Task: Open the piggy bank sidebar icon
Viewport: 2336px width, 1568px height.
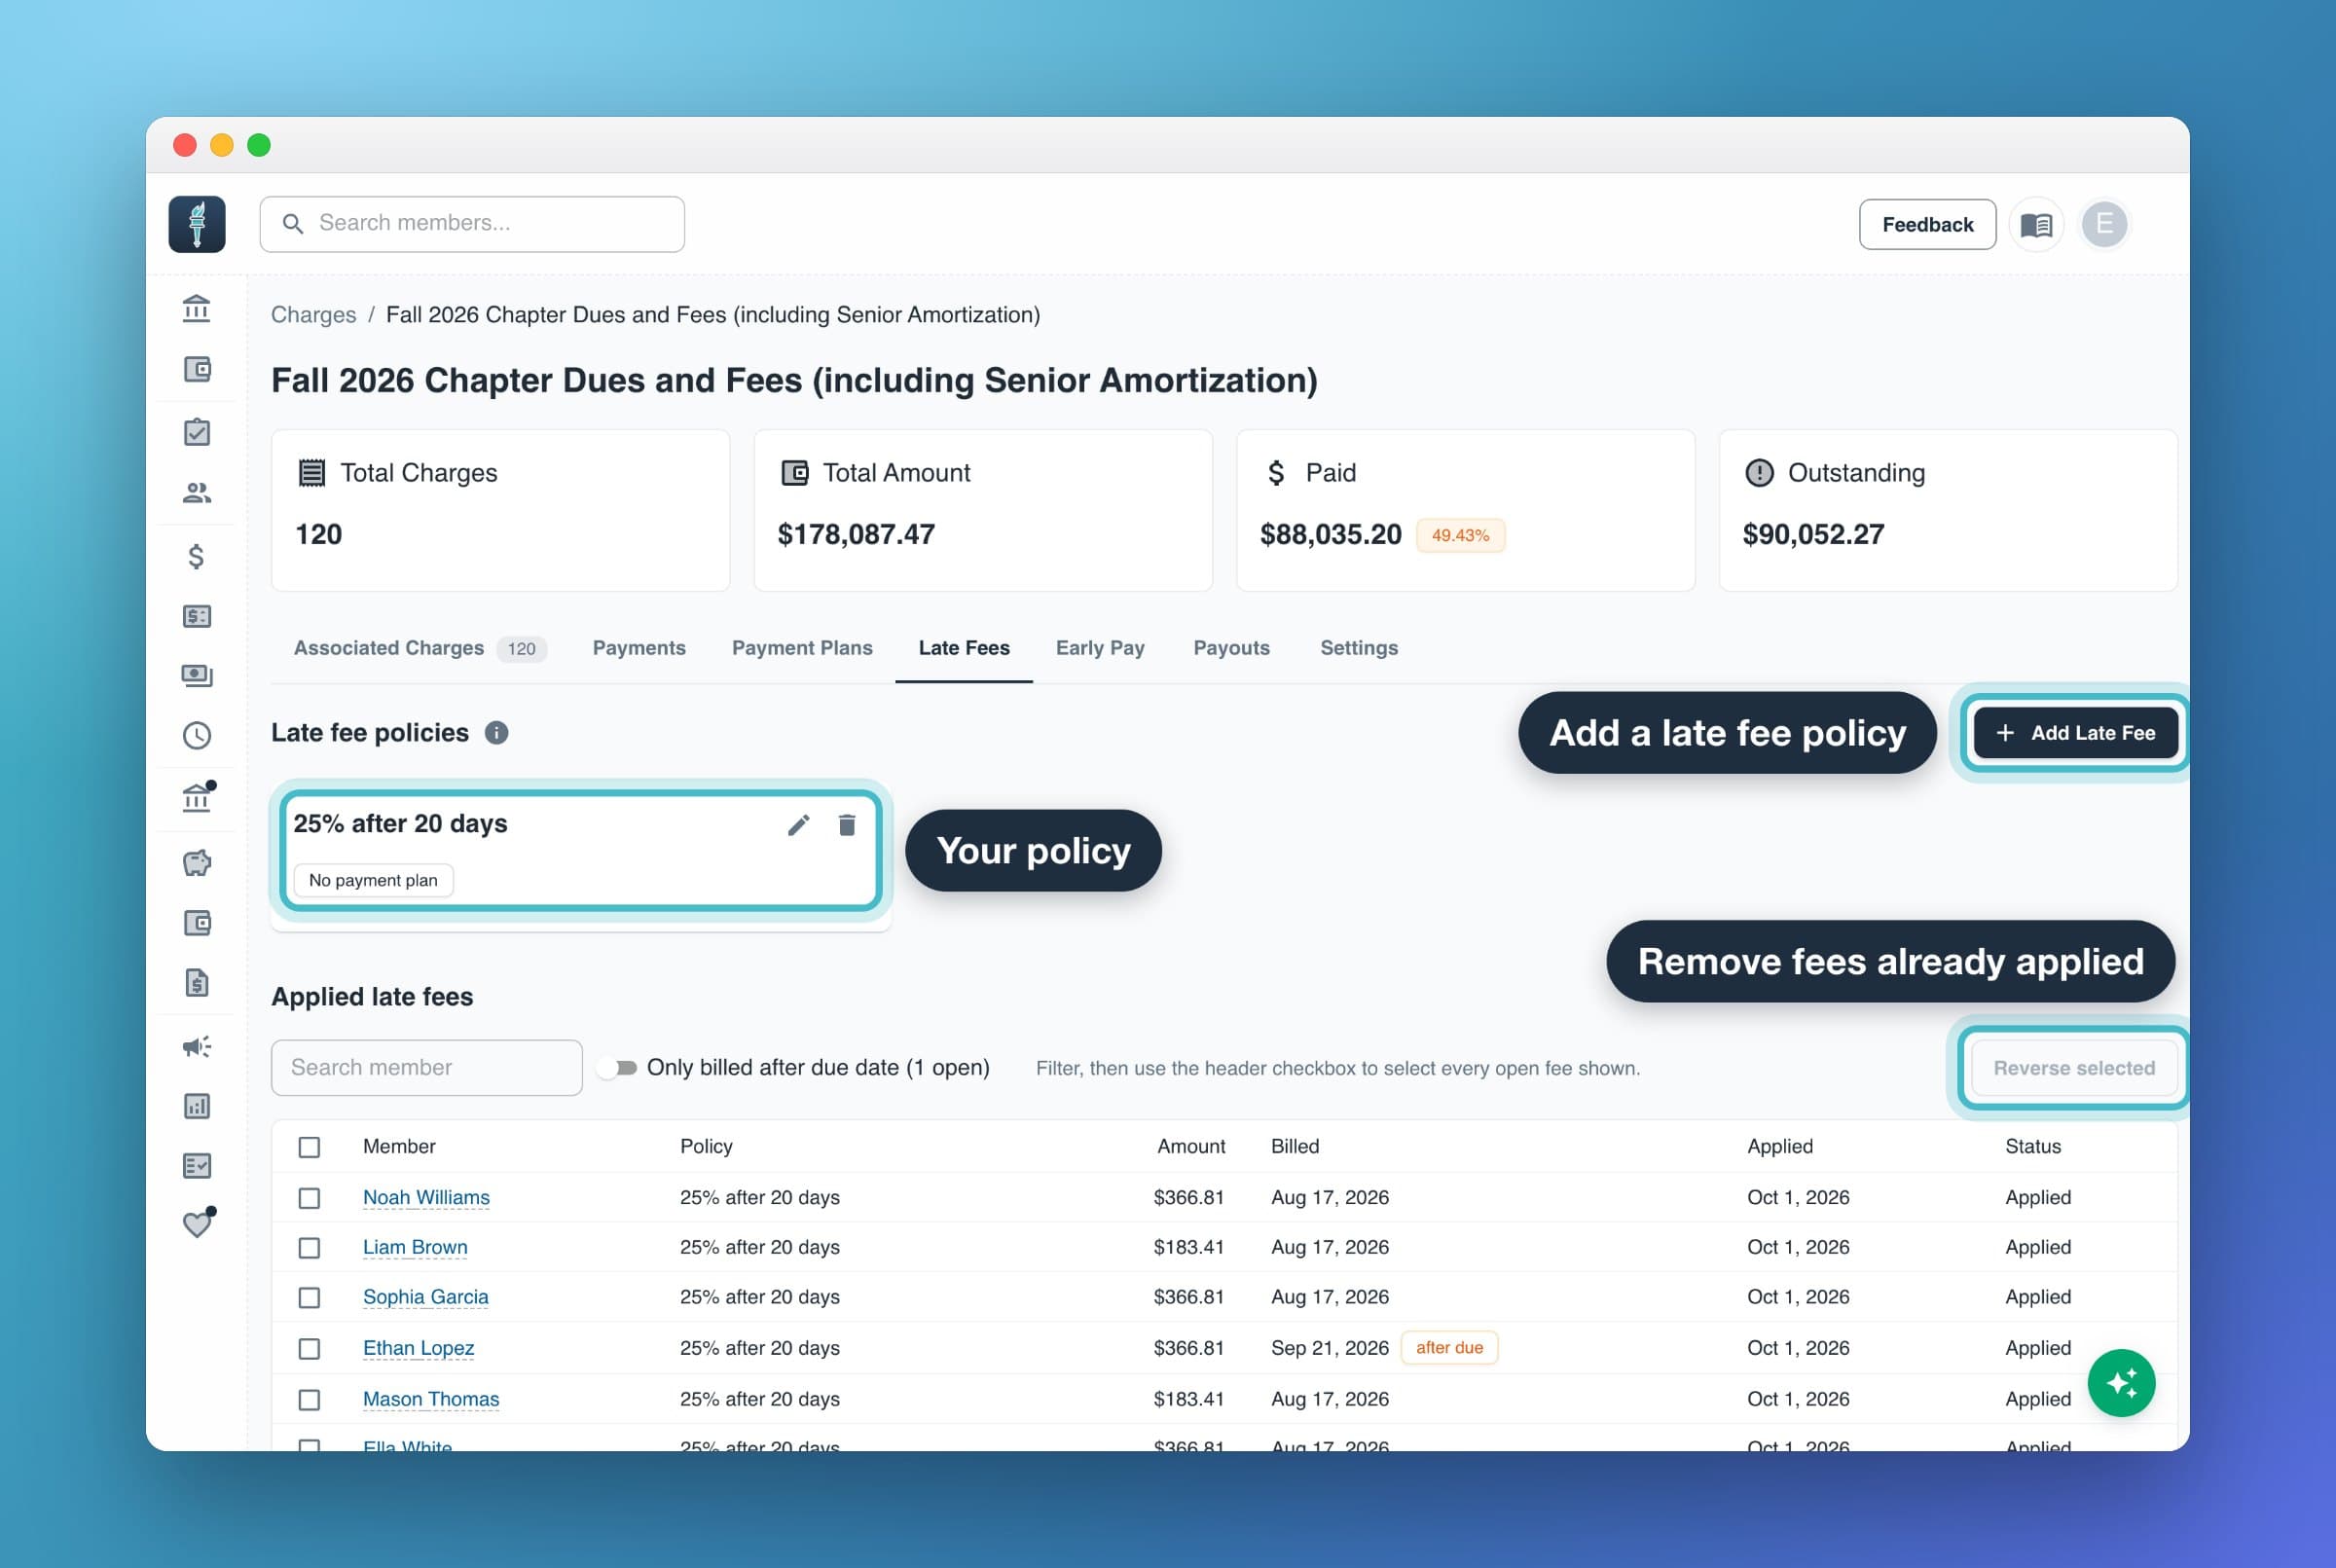Action: coord(197,862)
